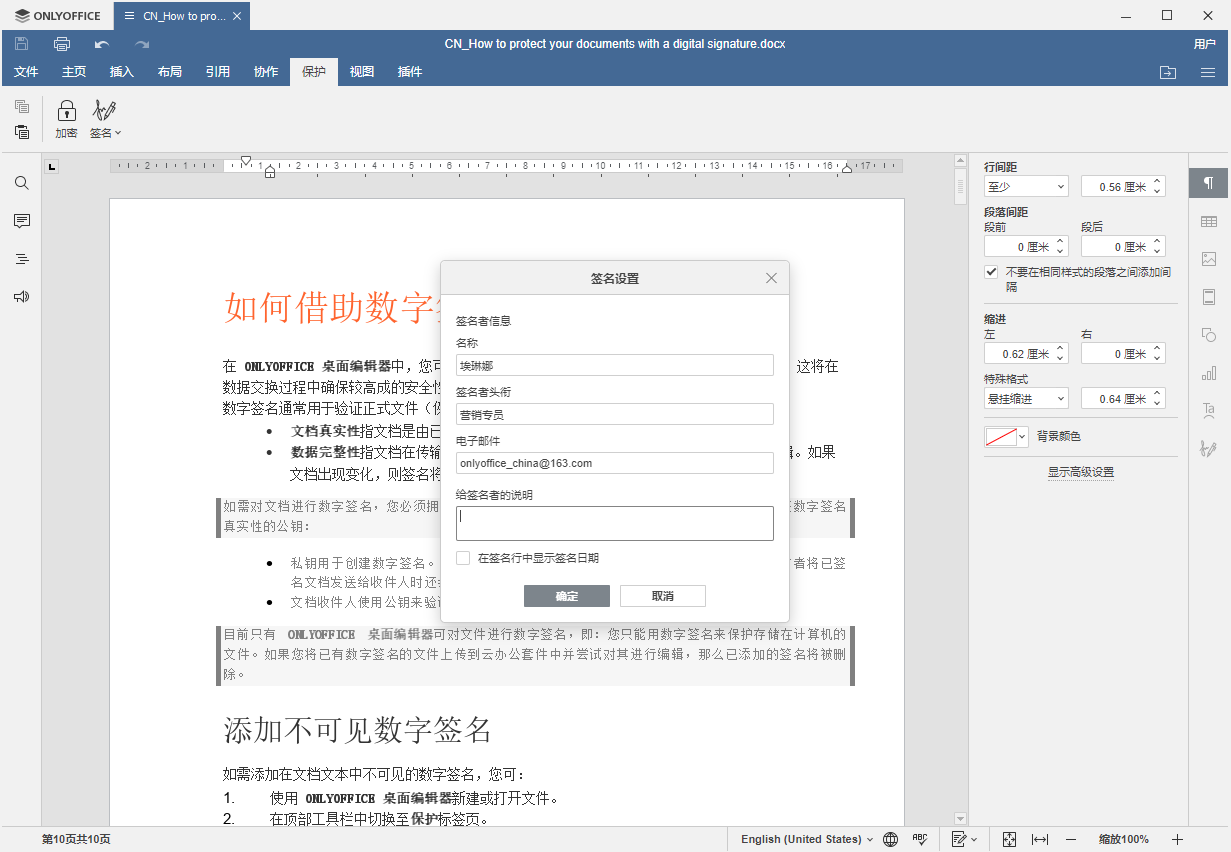Click Fit to width icon
The width and height of the screenshot is (1231, 852).
[1040, 839]
